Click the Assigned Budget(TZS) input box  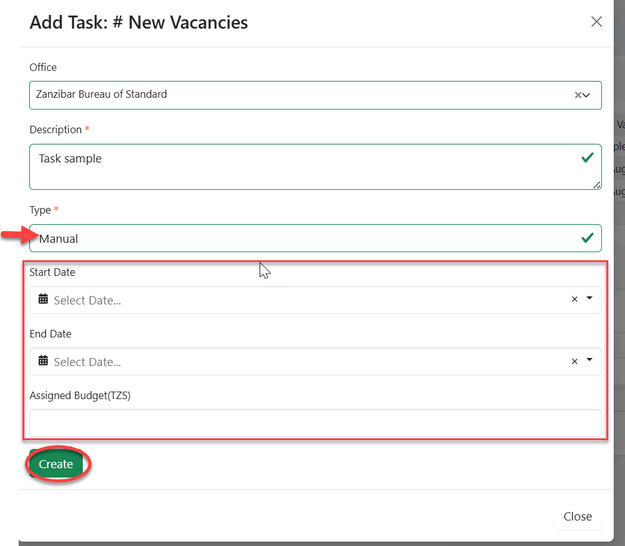click(315, 422)
